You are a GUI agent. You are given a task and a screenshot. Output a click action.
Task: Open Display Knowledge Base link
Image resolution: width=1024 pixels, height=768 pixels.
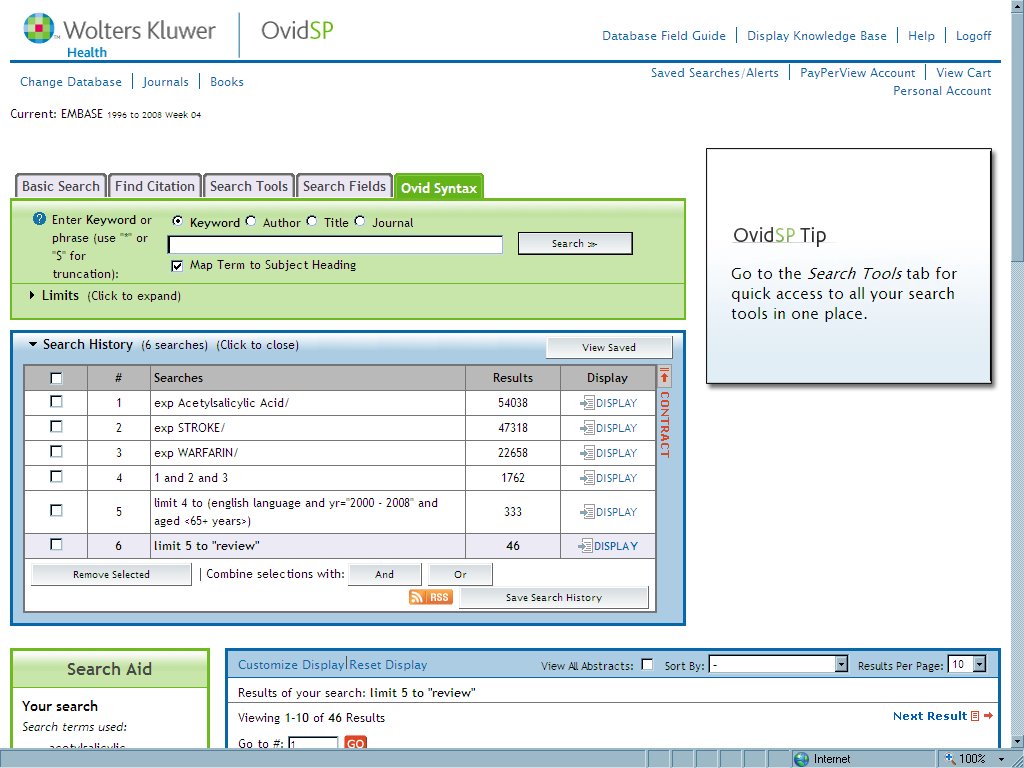click(x=817, y=36)
